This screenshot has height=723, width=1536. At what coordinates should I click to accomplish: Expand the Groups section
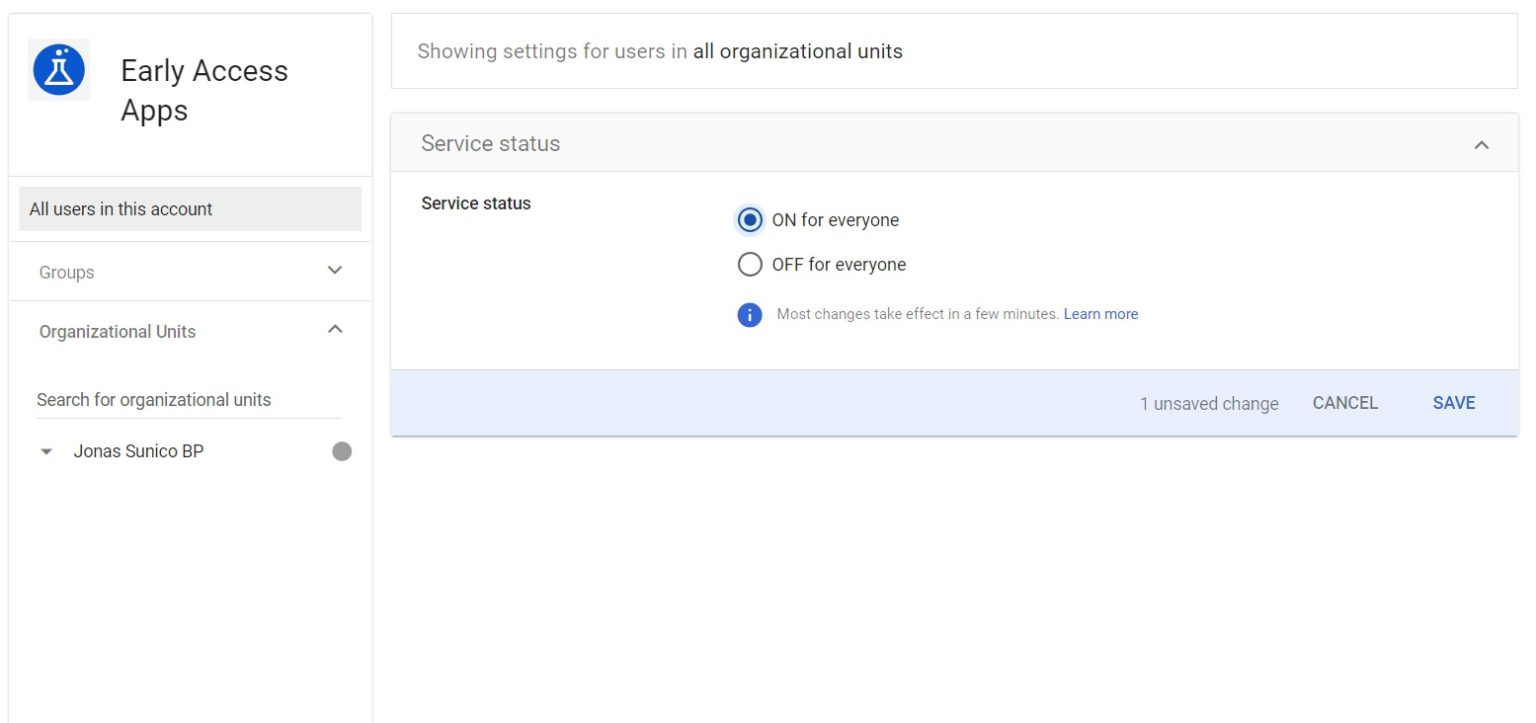[335, 270]
